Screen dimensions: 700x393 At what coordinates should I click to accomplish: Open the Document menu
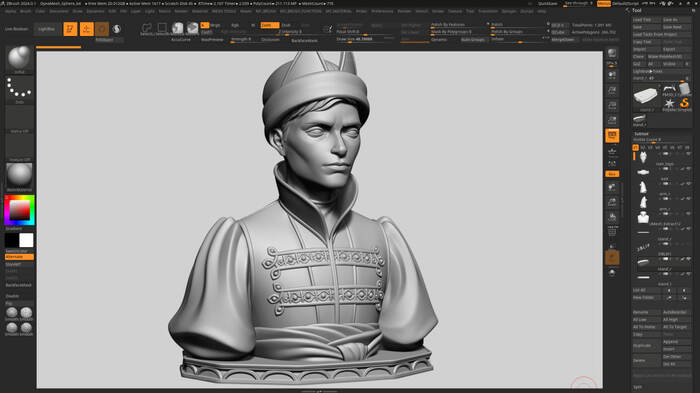[x=59, y=11]
